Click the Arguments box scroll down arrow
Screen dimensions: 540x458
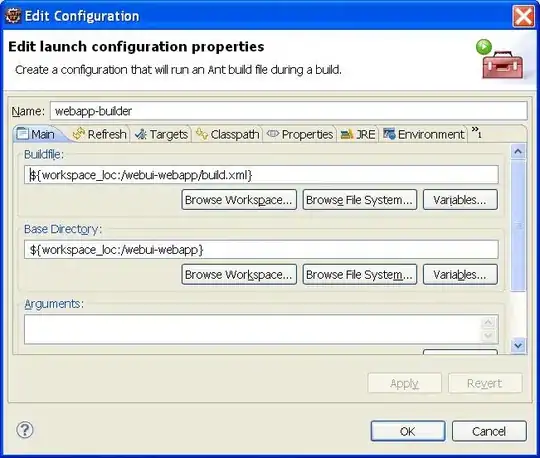(488, 336)
